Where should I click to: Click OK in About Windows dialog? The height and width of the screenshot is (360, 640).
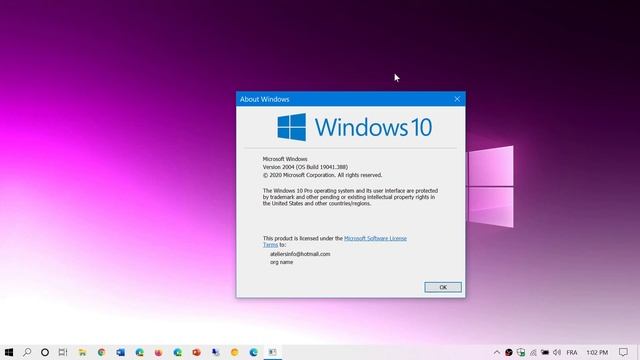443,287
